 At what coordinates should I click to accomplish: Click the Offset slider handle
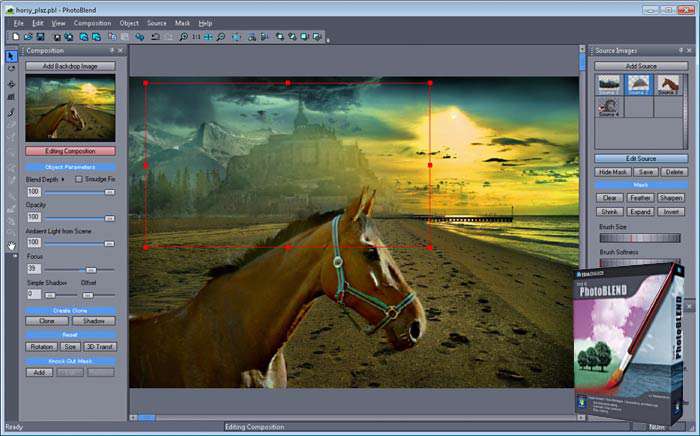coord(88,295)
